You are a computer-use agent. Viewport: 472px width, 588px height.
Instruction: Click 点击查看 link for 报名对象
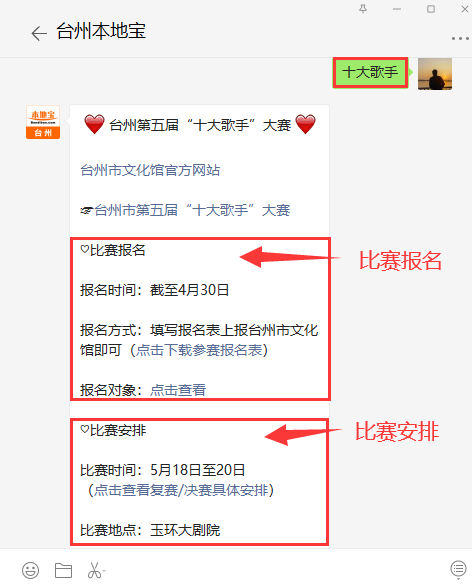[178, 390]
